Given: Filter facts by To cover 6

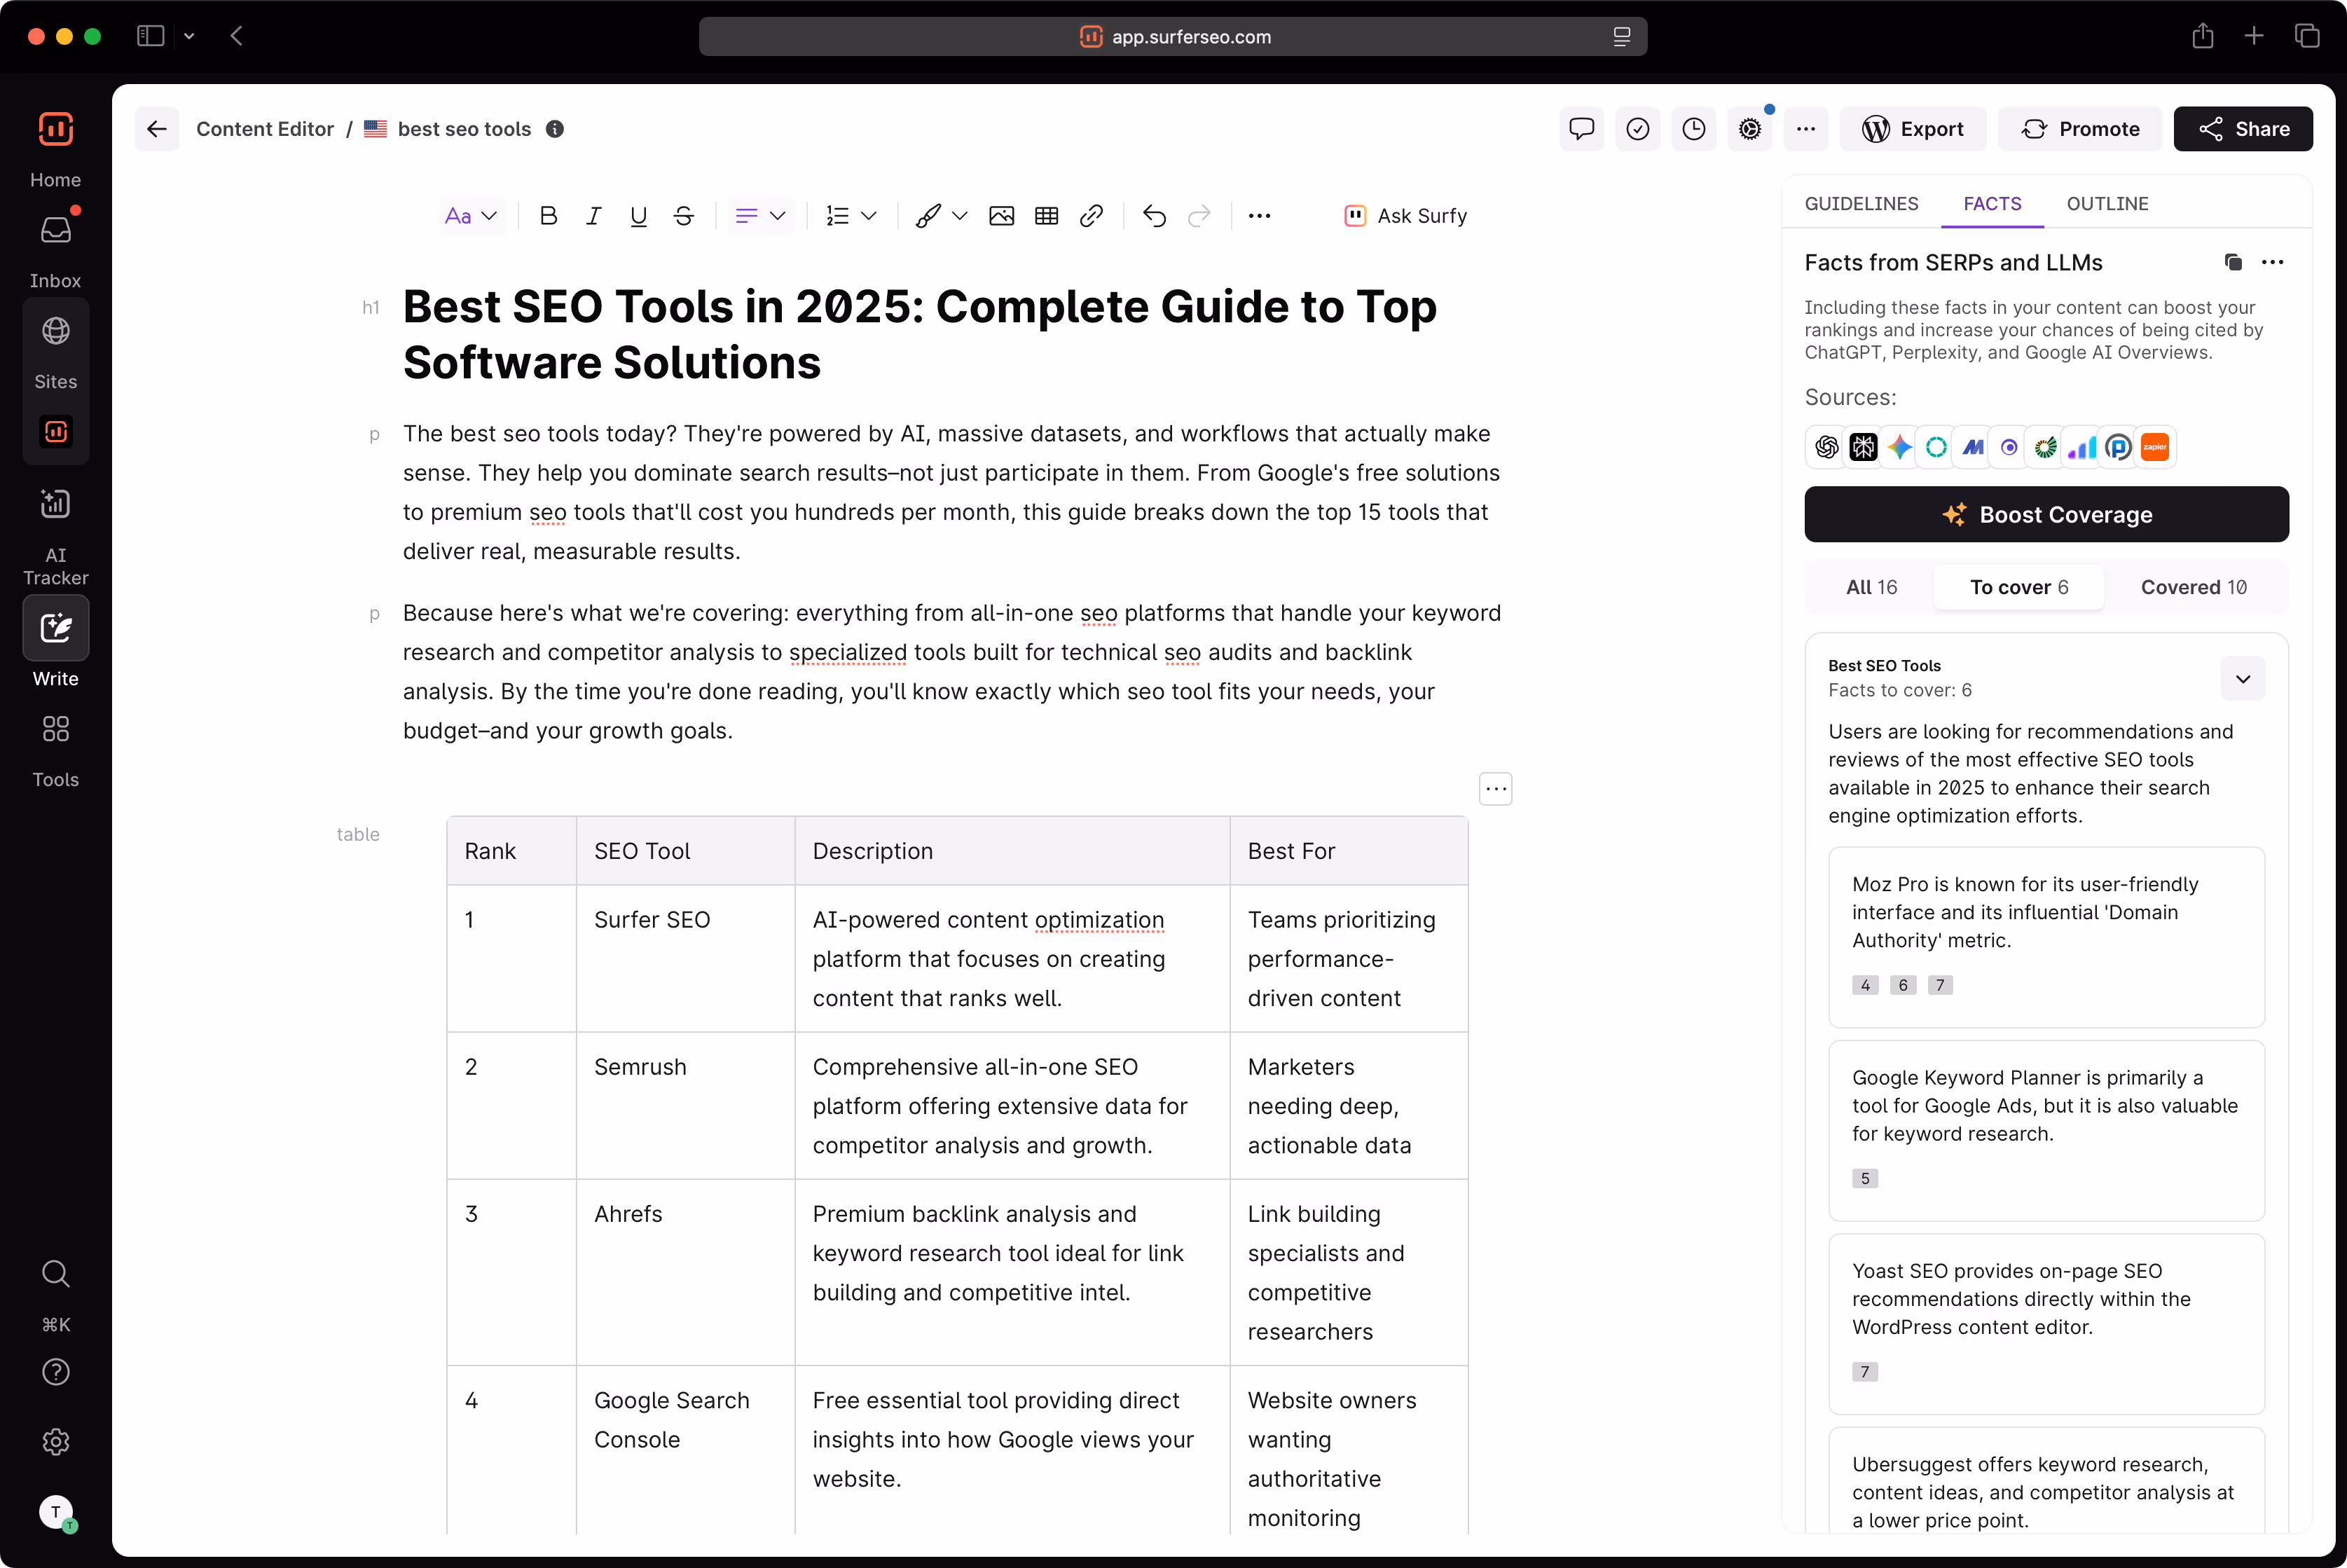Looking at the screenshot, I should [x=2018, y=587].
